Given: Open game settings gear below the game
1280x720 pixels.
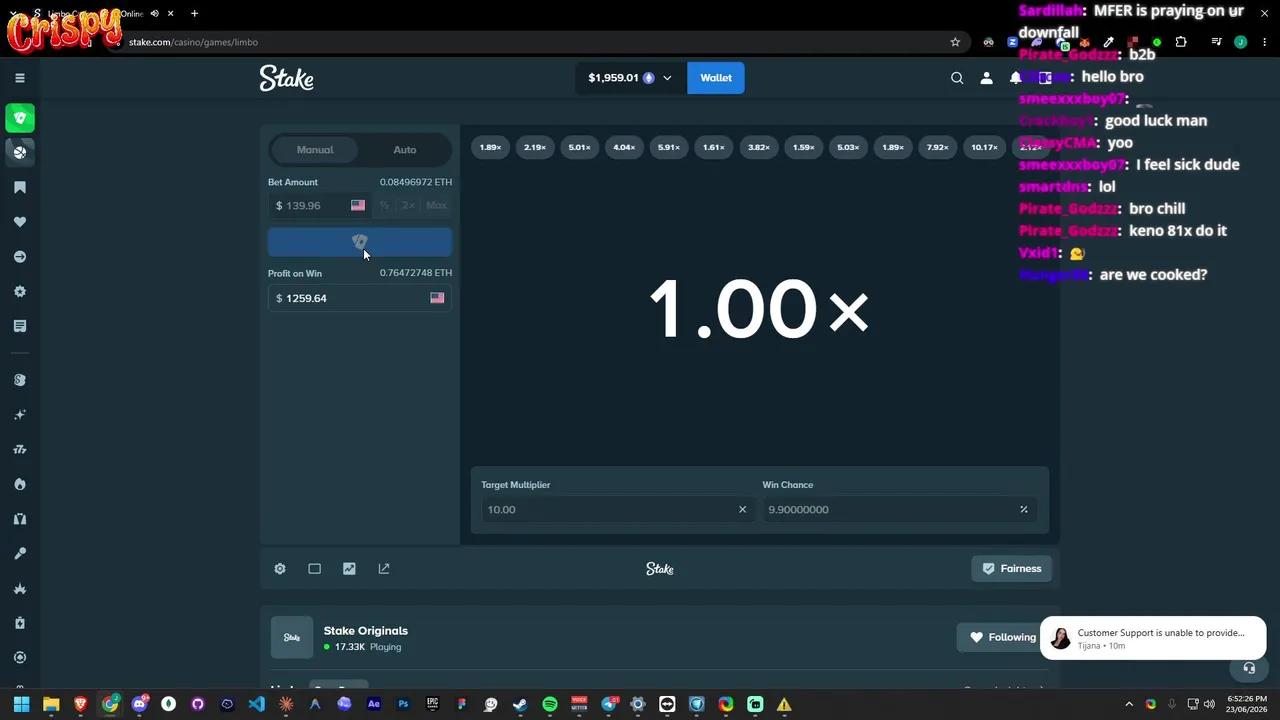Looking at the screenshot, I should [x=280, y=569].
